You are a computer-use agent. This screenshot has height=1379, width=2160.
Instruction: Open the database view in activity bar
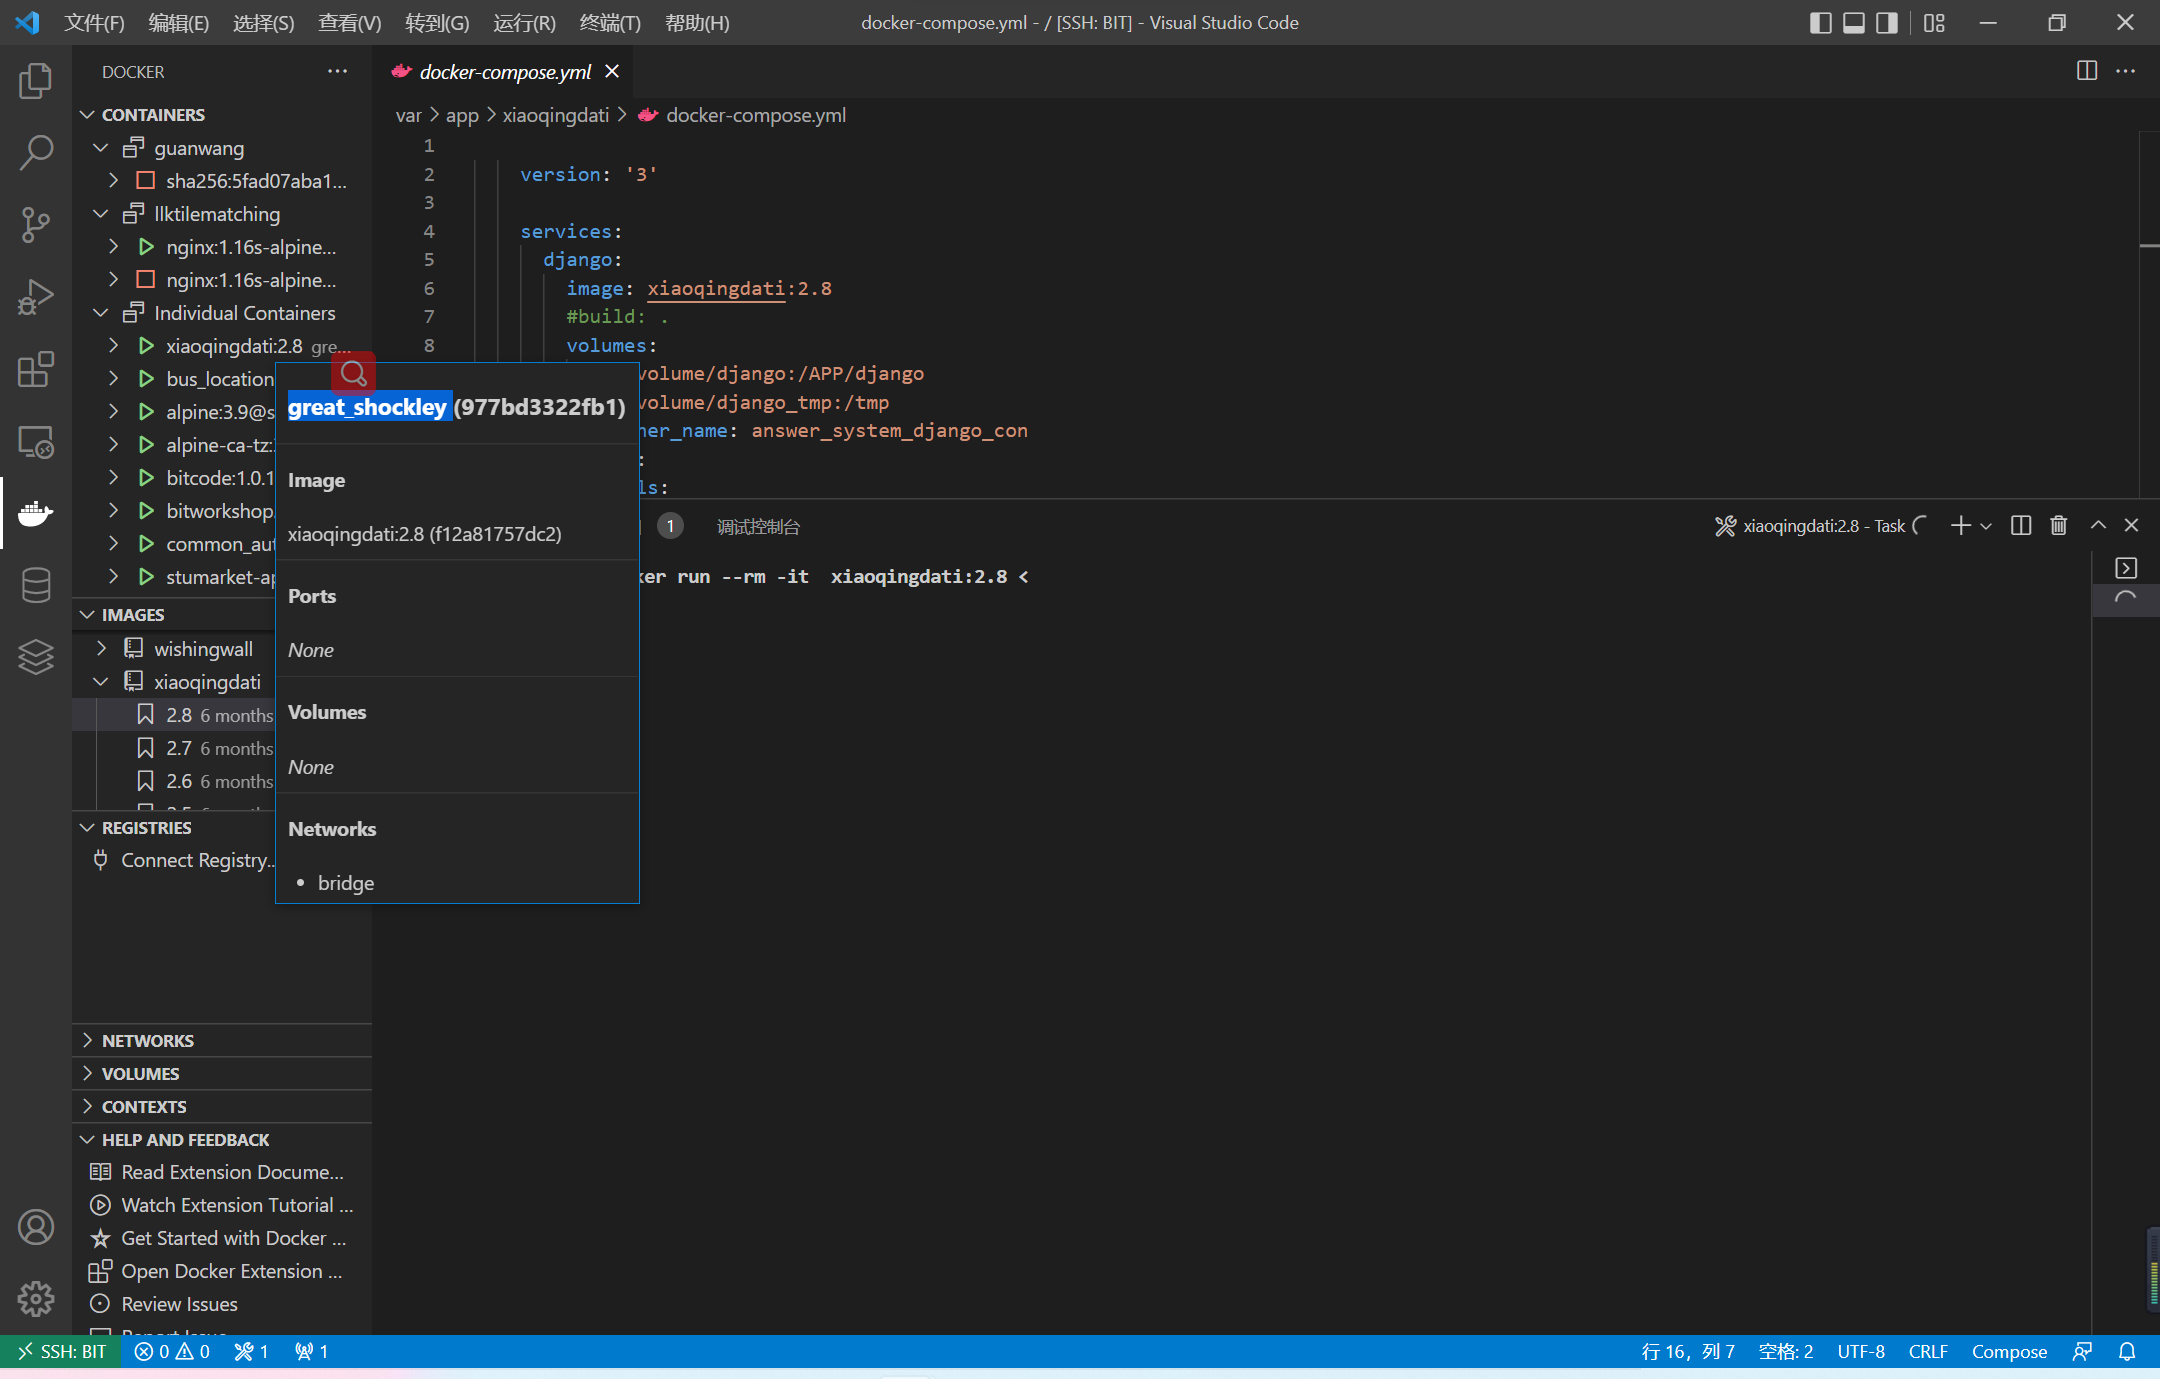point(36,585)
